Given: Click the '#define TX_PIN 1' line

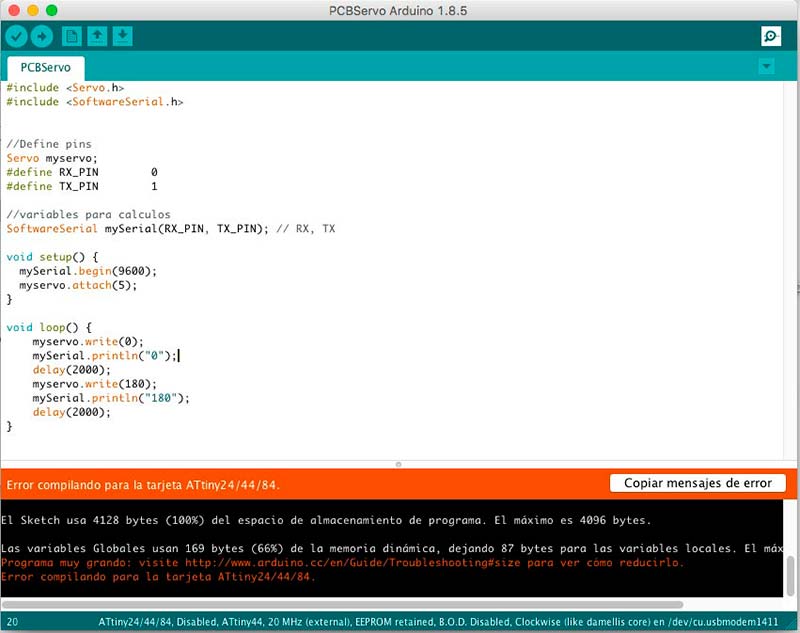Looking at the screenshot, I should point(82,187).
